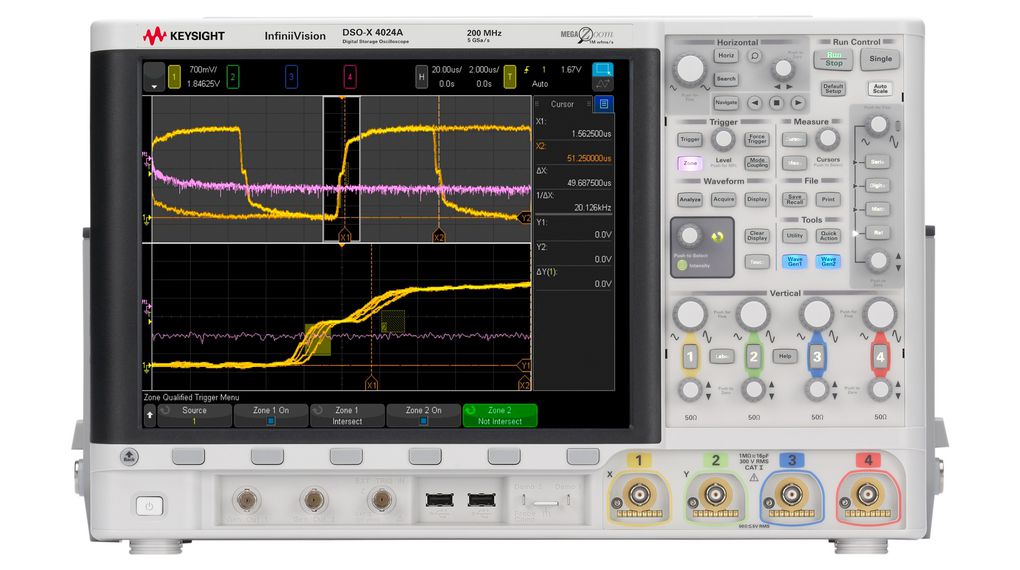This screenshot has width=1020, height=570.
Task: Toggle blue channel 3 key in Vertical section
Action: pos(816,357)
